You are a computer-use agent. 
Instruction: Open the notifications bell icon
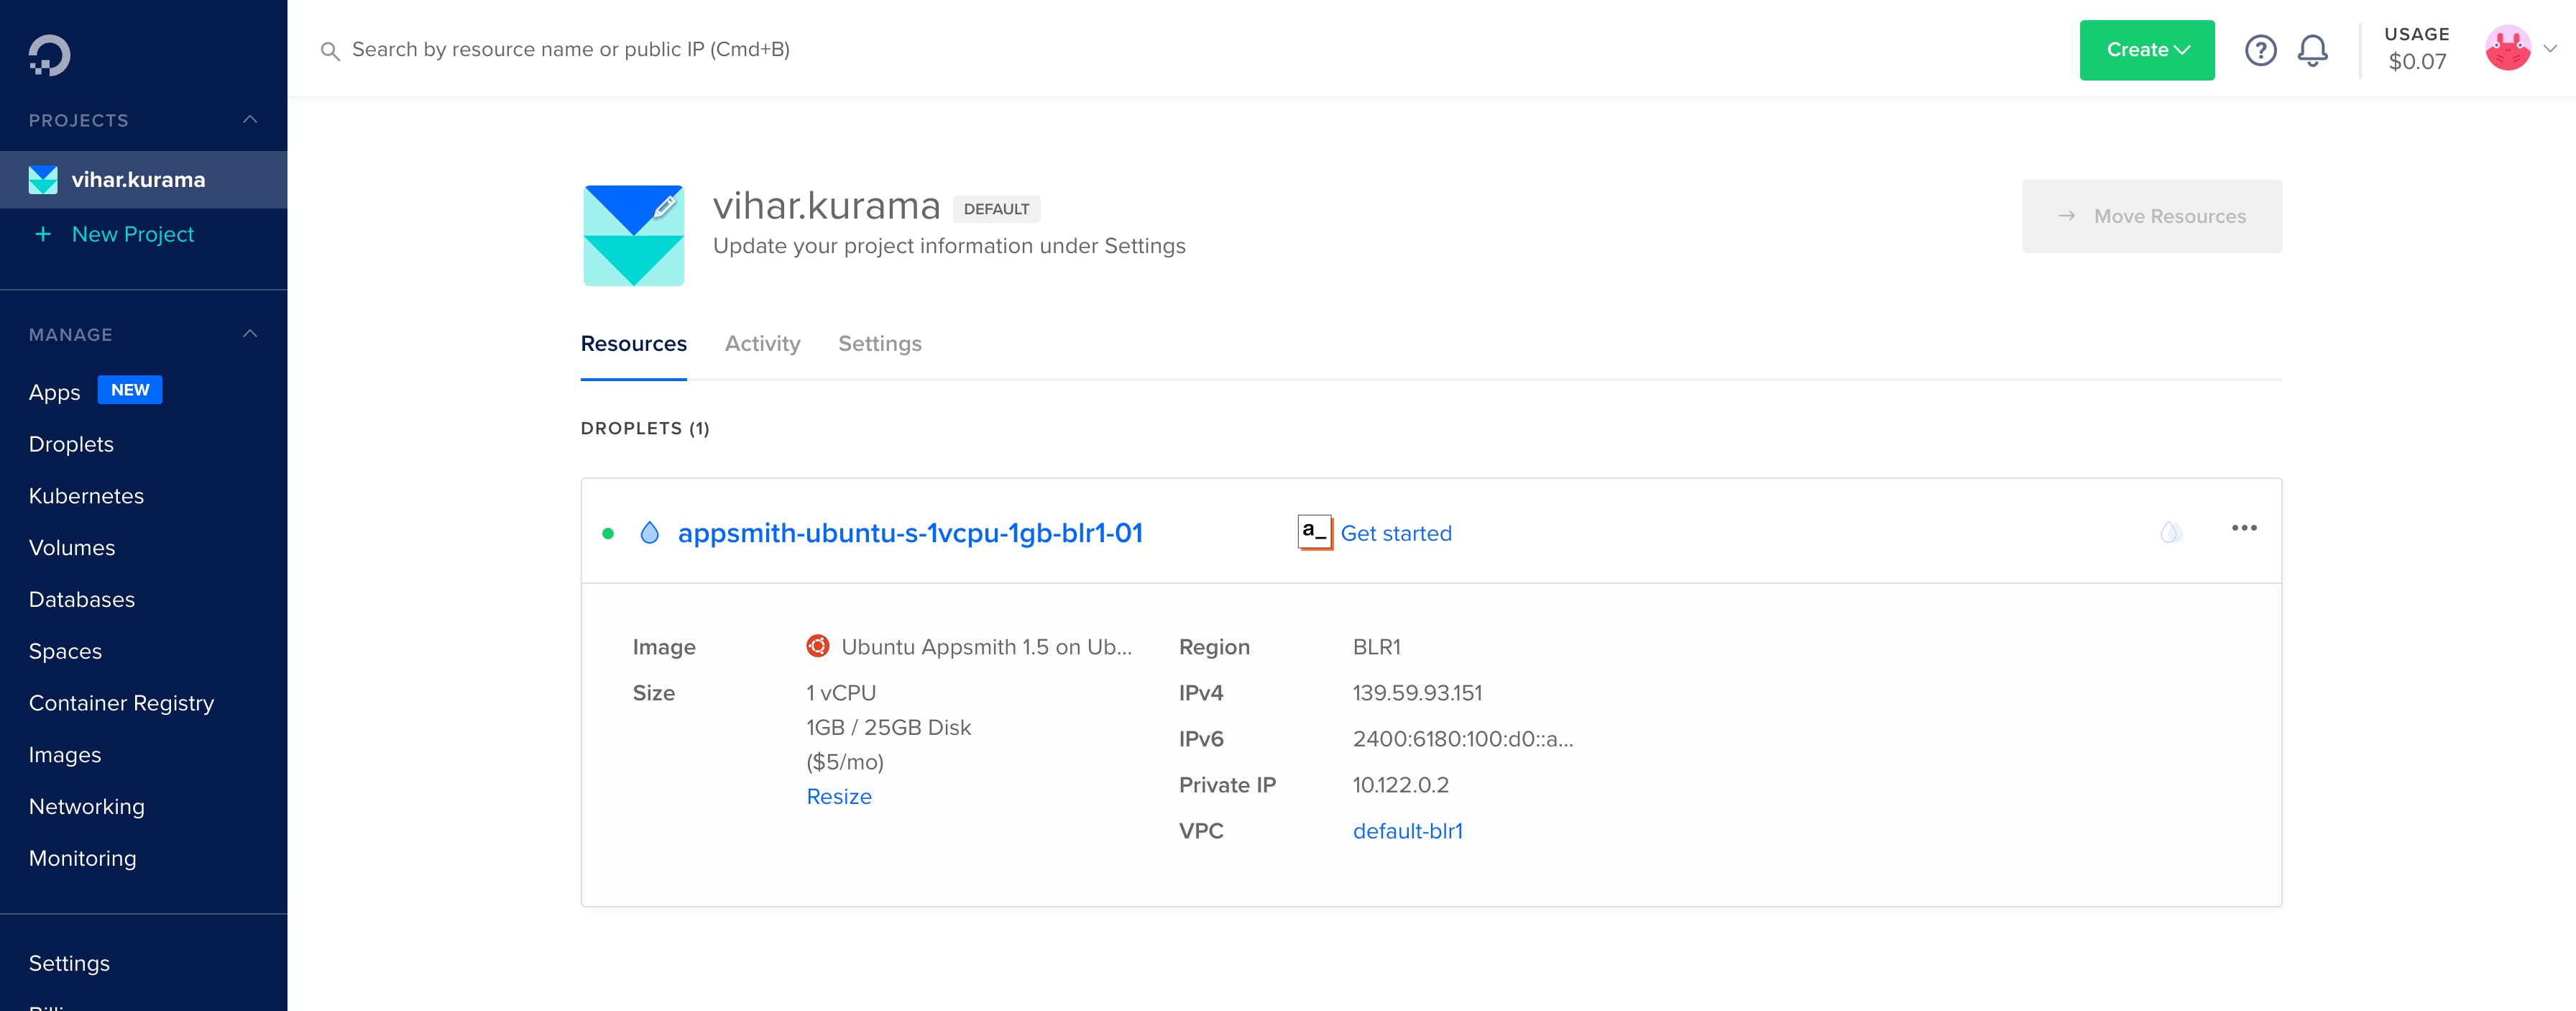(x=2312, y=50)
